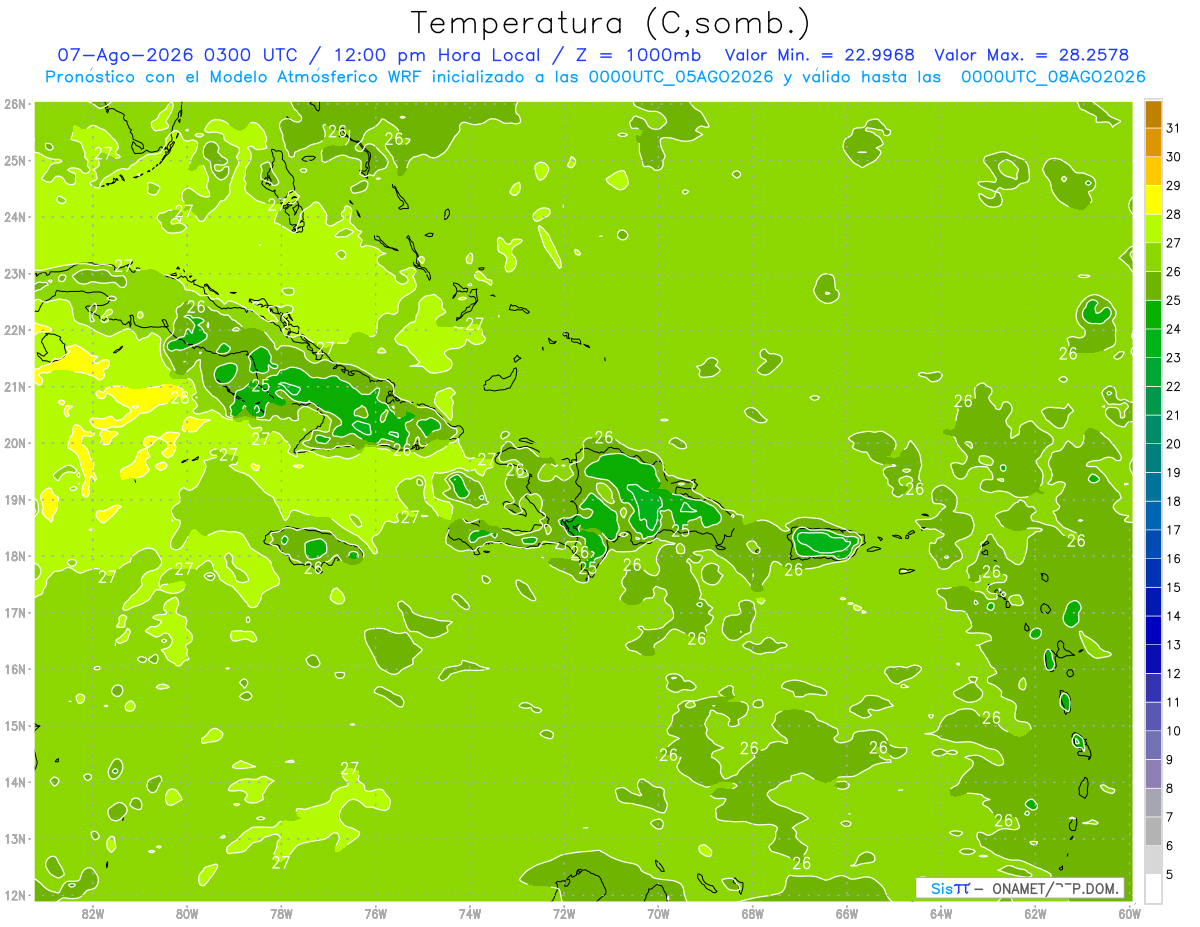
Task: Click the 62W longitude axis label
Action: coord(1035,912)
